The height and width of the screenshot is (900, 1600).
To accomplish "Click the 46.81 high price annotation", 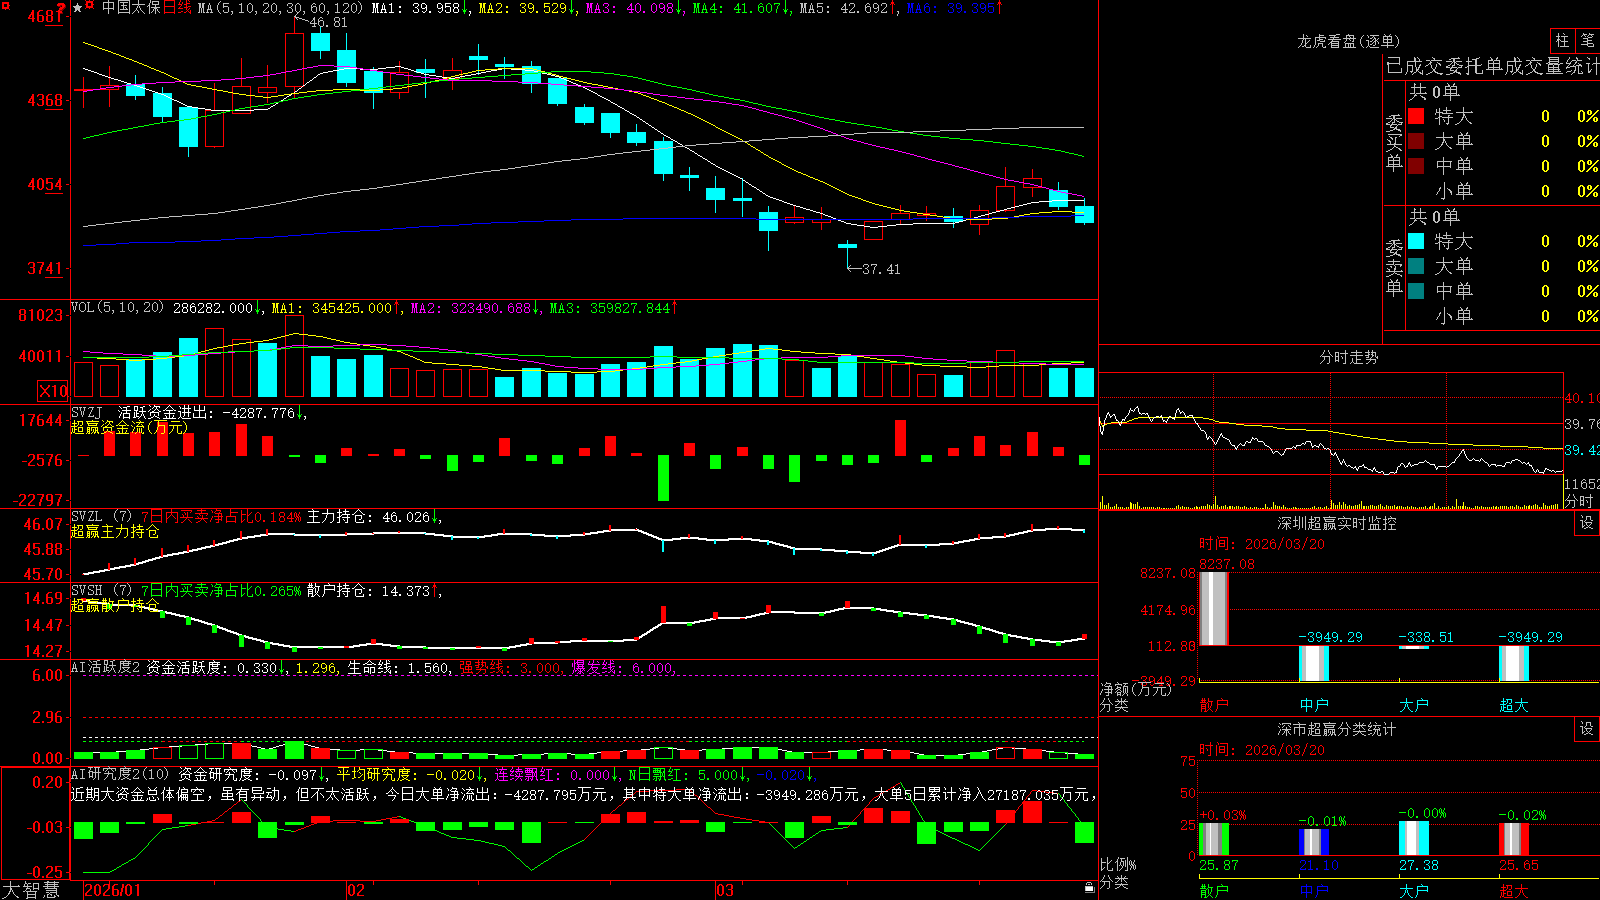I will coord(329,22).
